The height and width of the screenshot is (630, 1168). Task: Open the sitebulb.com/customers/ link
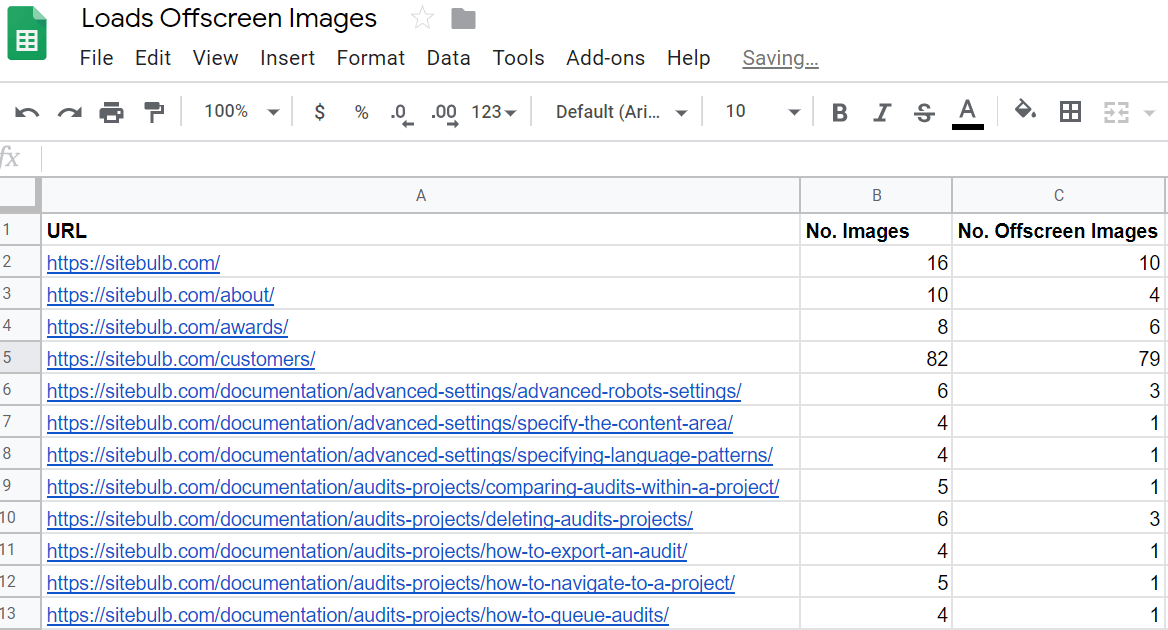click(181, 359)
